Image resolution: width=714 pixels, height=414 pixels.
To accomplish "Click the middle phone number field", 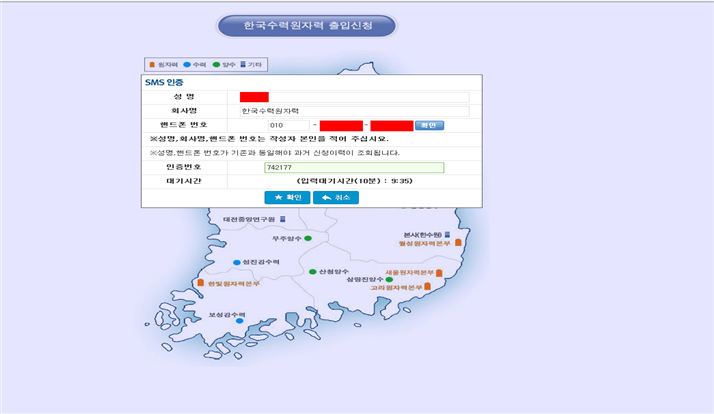I will click(341, 126).
